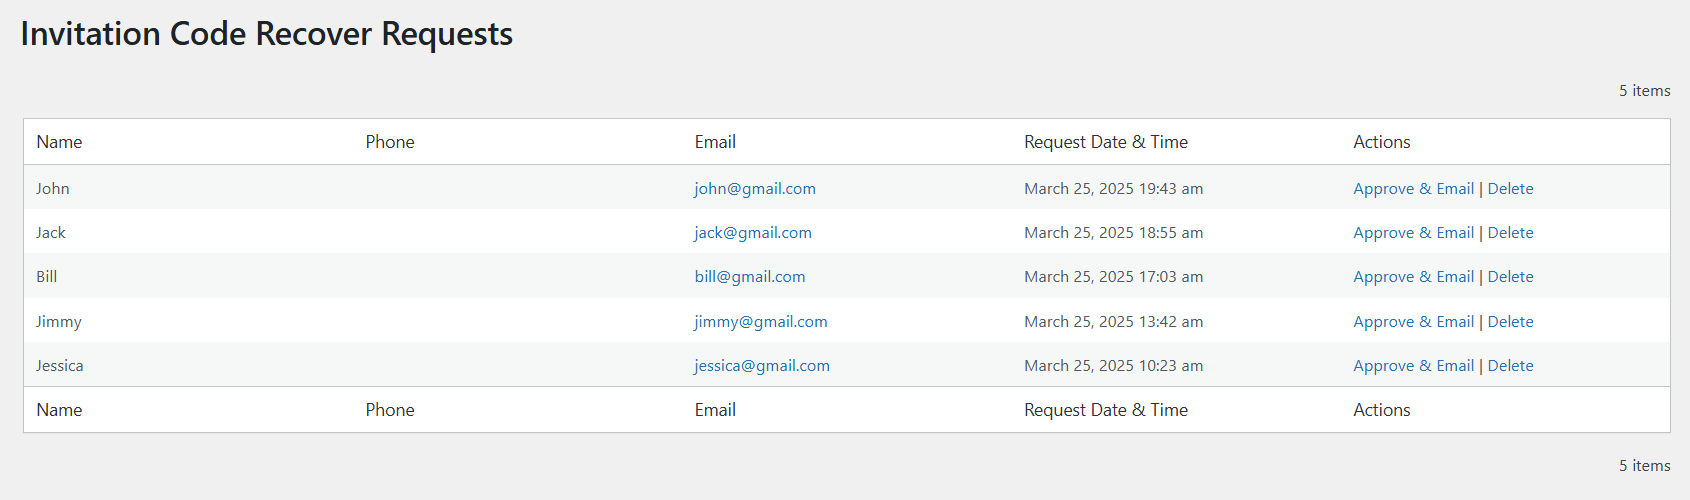Screen dimensions: 1690x500
Task: Approve and email John's recovery request
Action: (1413, 189)
